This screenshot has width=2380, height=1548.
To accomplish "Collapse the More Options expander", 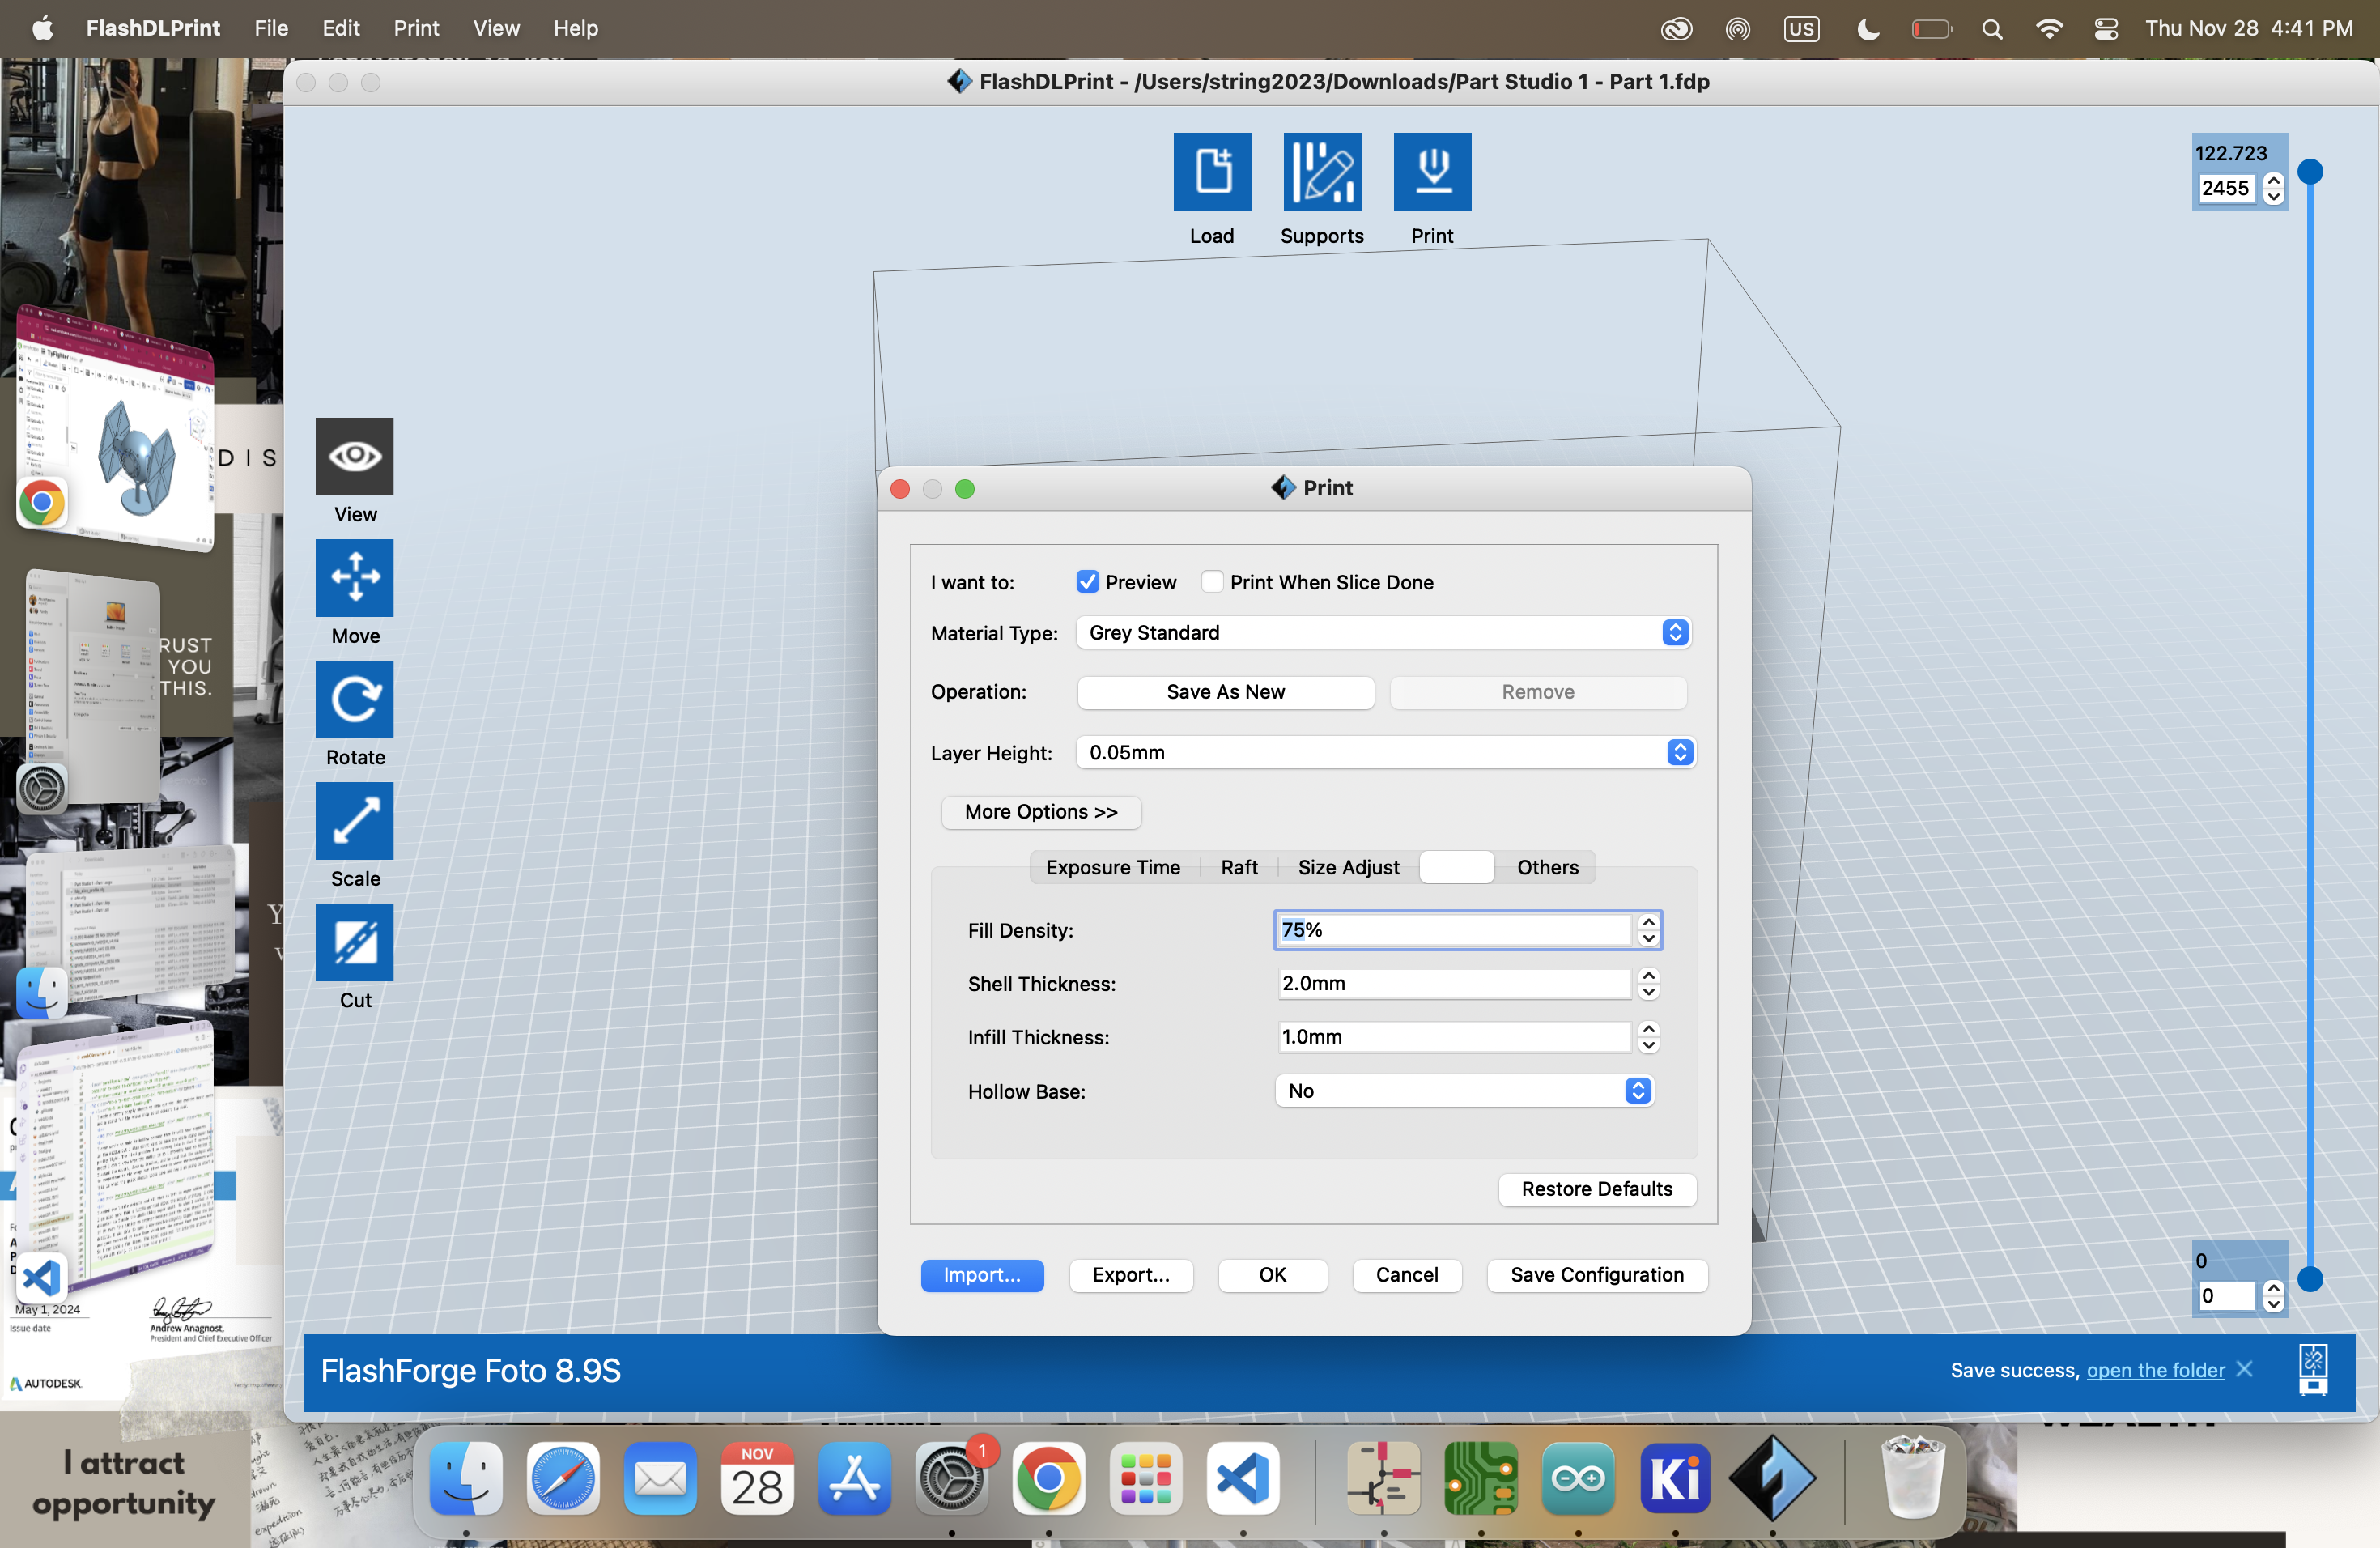I will [1040, 812].
